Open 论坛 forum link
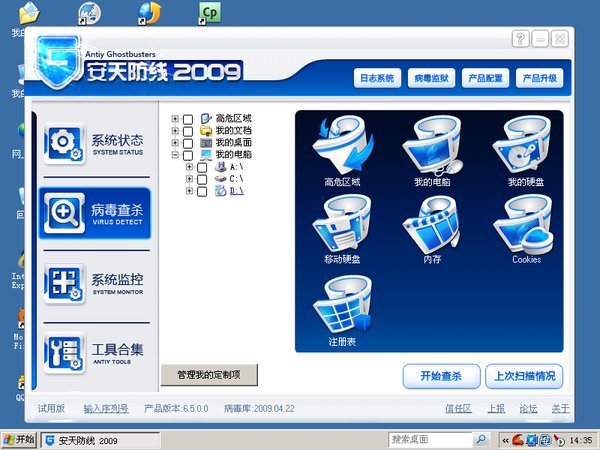The height and width of the screenshot is (450, 600). click(528, 409)
